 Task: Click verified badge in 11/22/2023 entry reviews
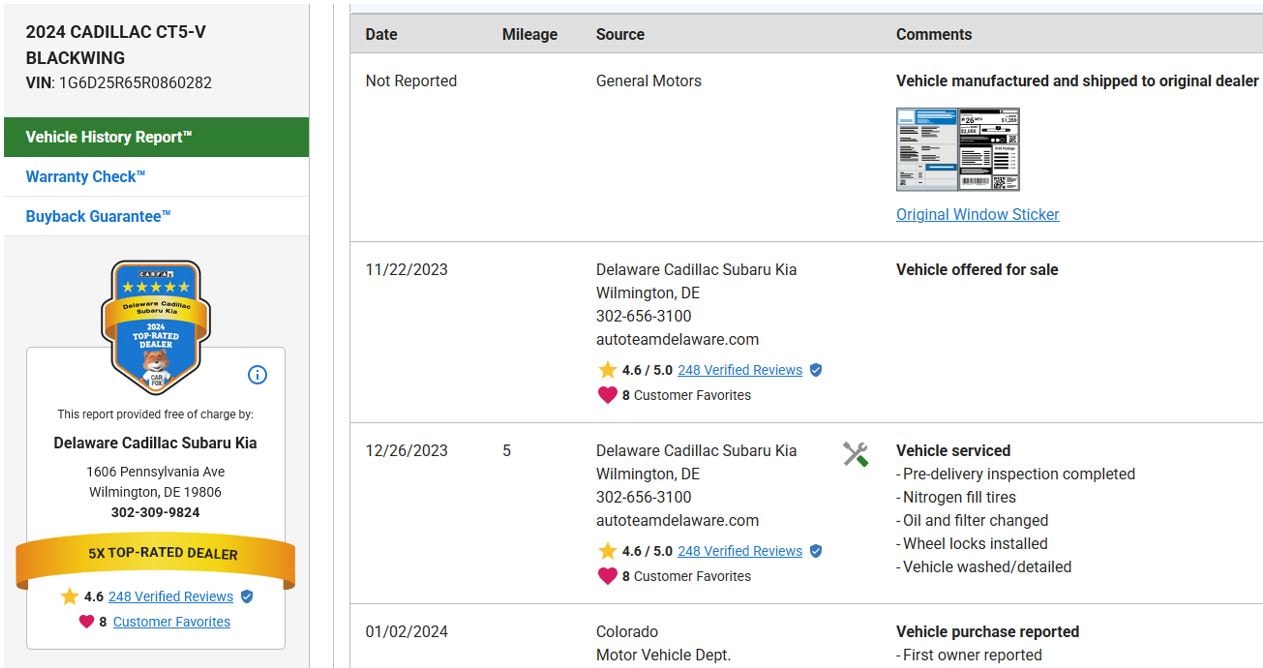pos(816,370)
